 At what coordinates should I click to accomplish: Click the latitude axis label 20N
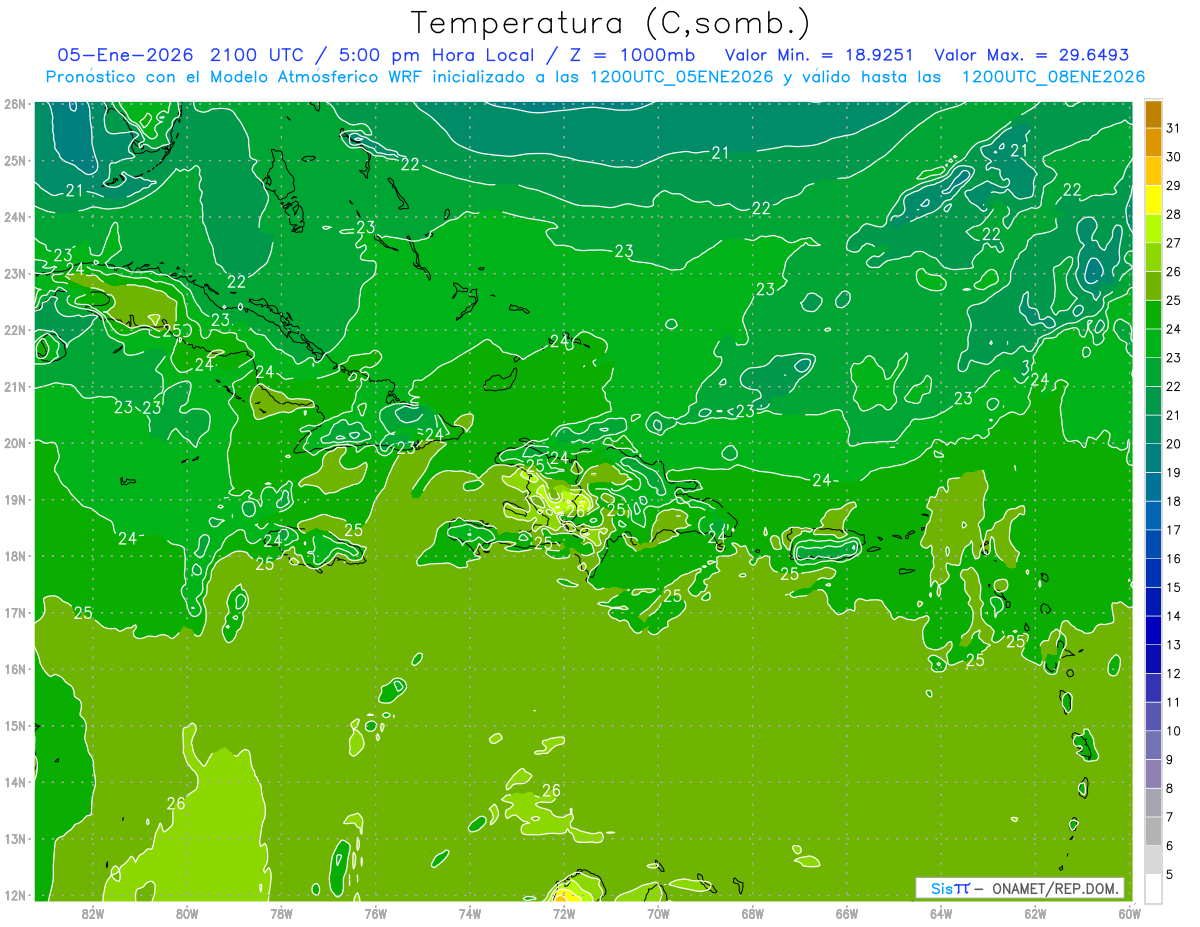[x=15, y=443]
